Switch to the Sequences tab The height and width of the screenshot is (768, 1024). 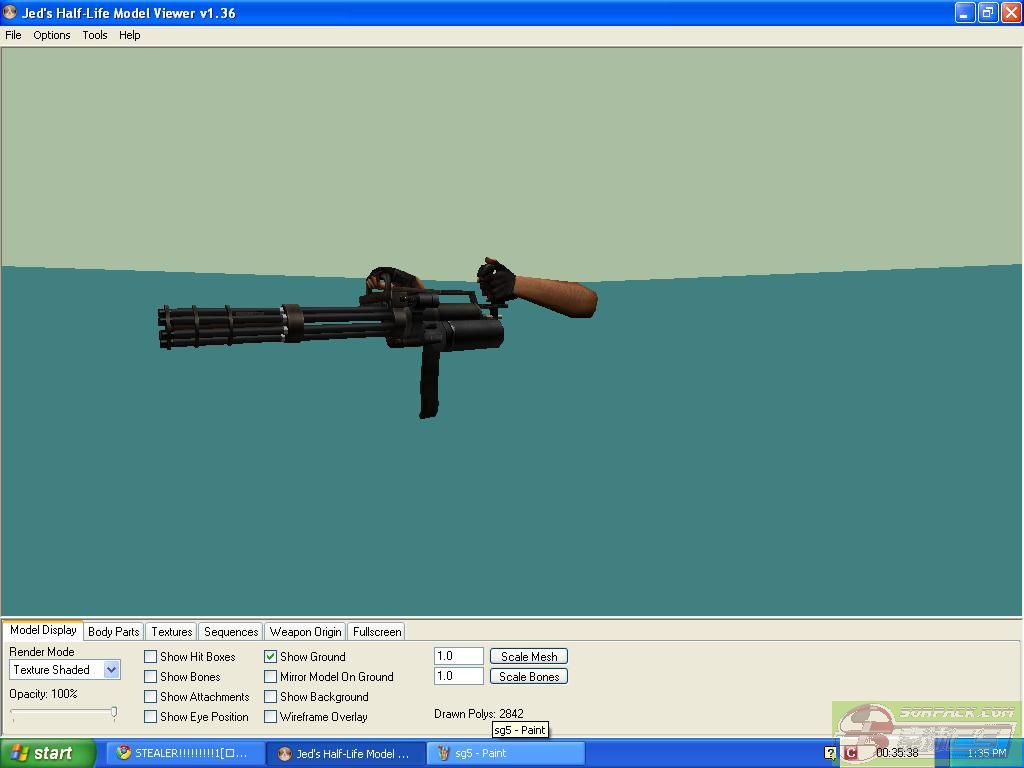click(231, 632)
